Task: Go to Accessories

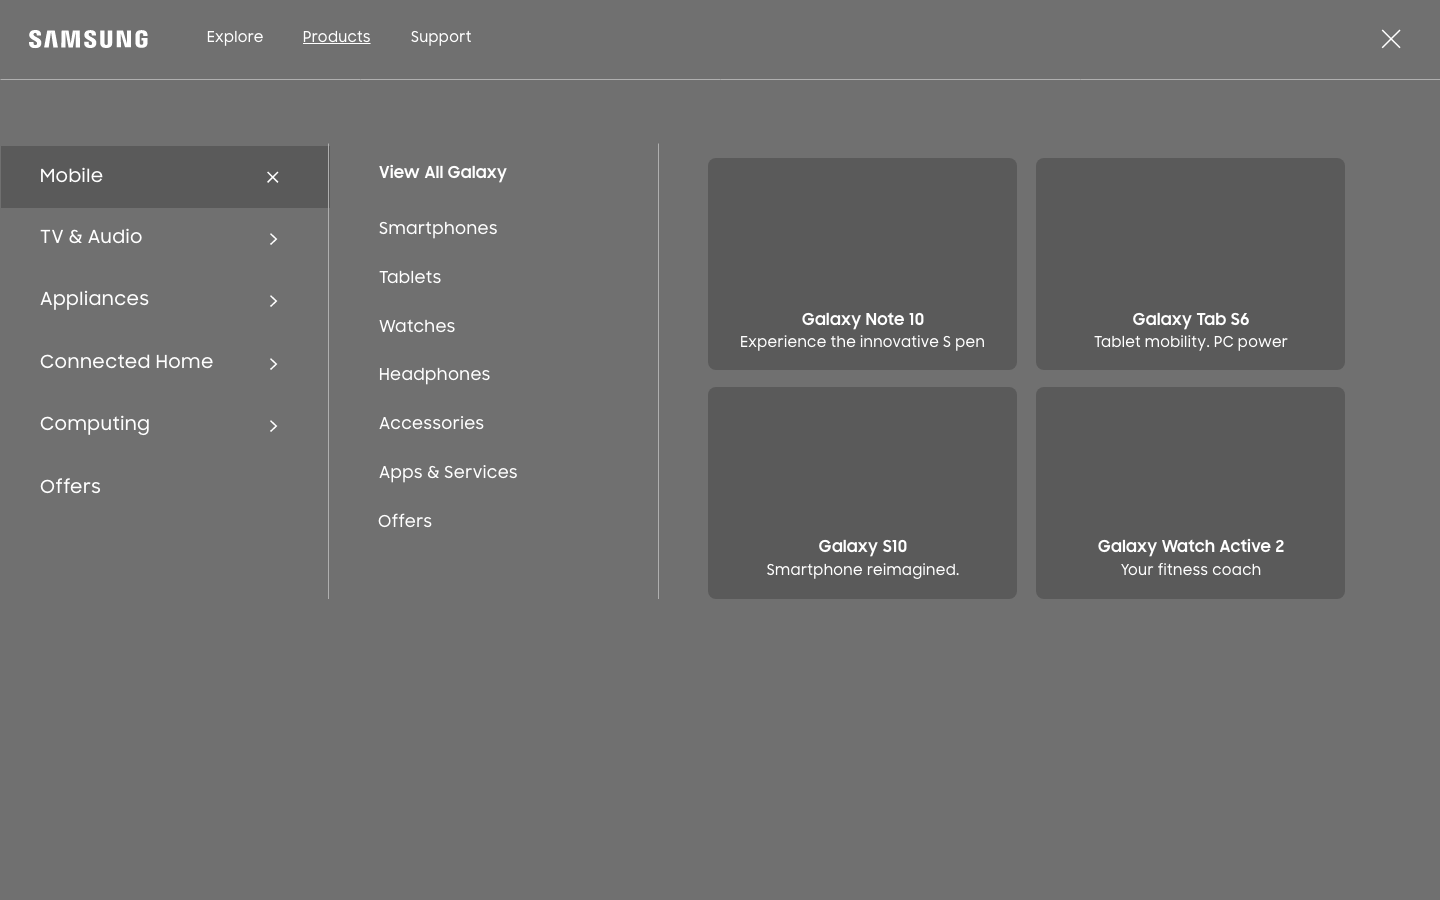Action: (431, 424)
